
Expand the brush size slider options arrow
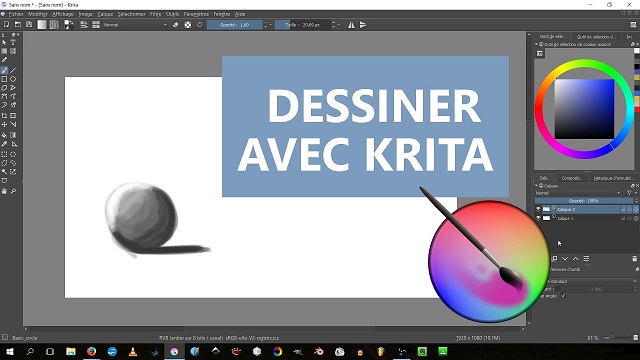coord(338,25)
